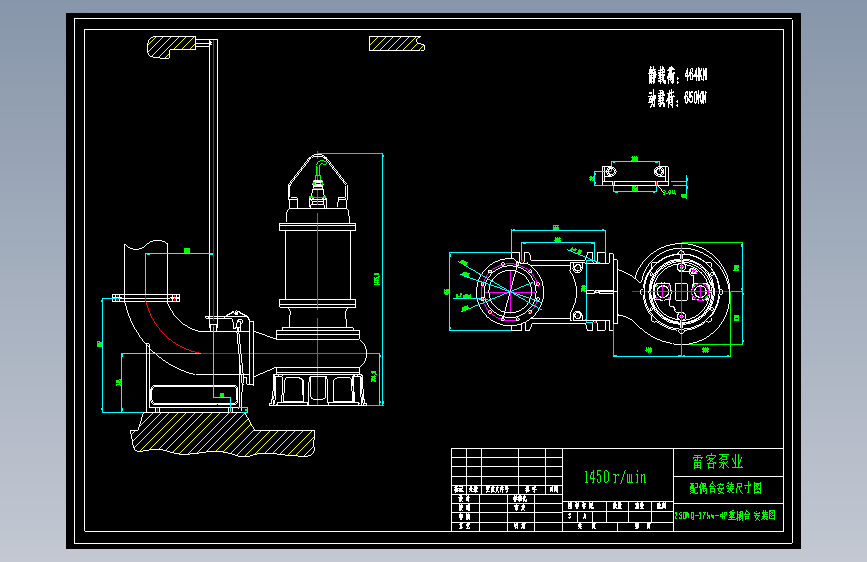Click the discharge elbow pipe flange

point(146,298)
